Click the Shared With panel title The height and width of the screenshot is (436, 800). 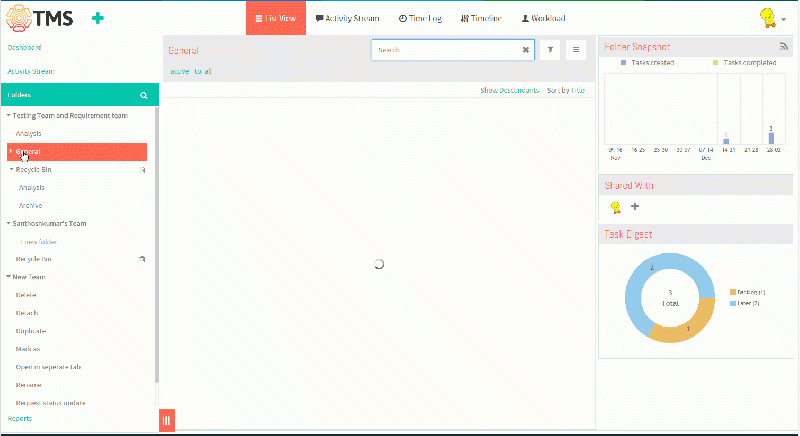[629, 186]
